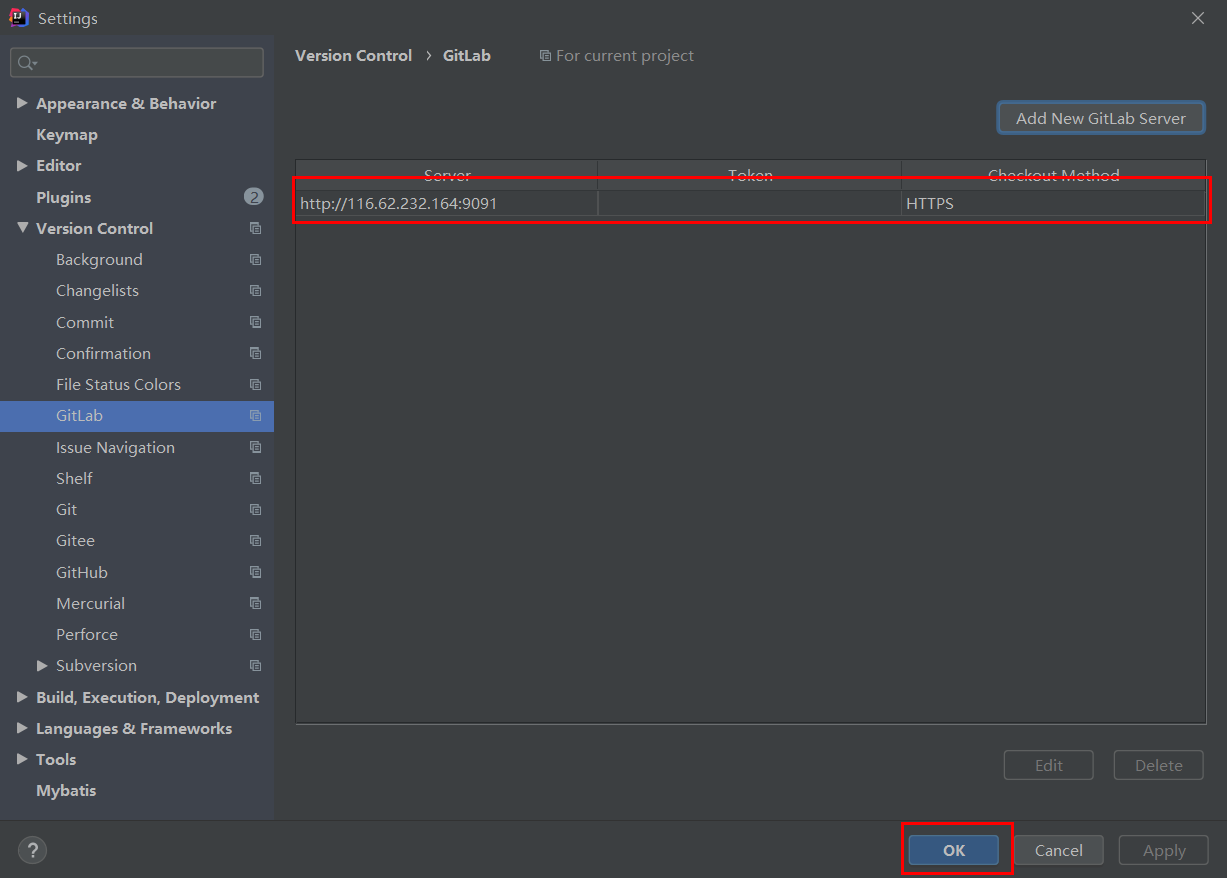Open help with the question mark button

tap(32, 850)
